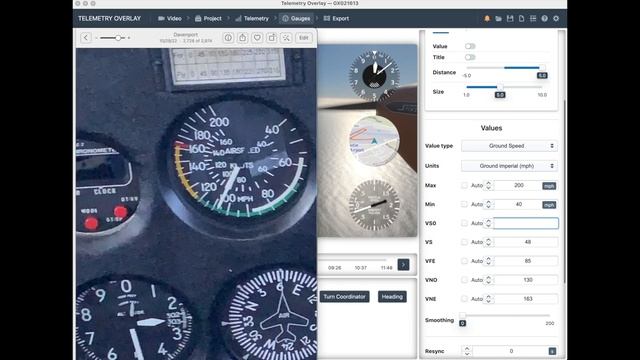This screenshot has width=640, height=360.
Task: Click the VS field showing 48
Action: (526, 242)
